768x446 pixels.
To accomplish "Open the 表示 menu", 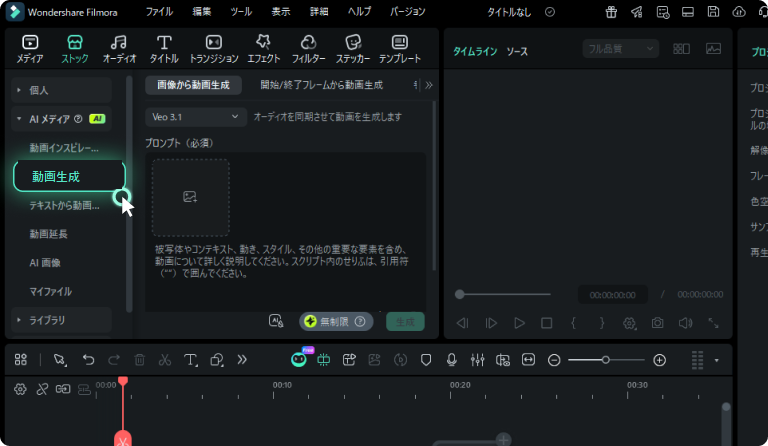I will [281, 12].
